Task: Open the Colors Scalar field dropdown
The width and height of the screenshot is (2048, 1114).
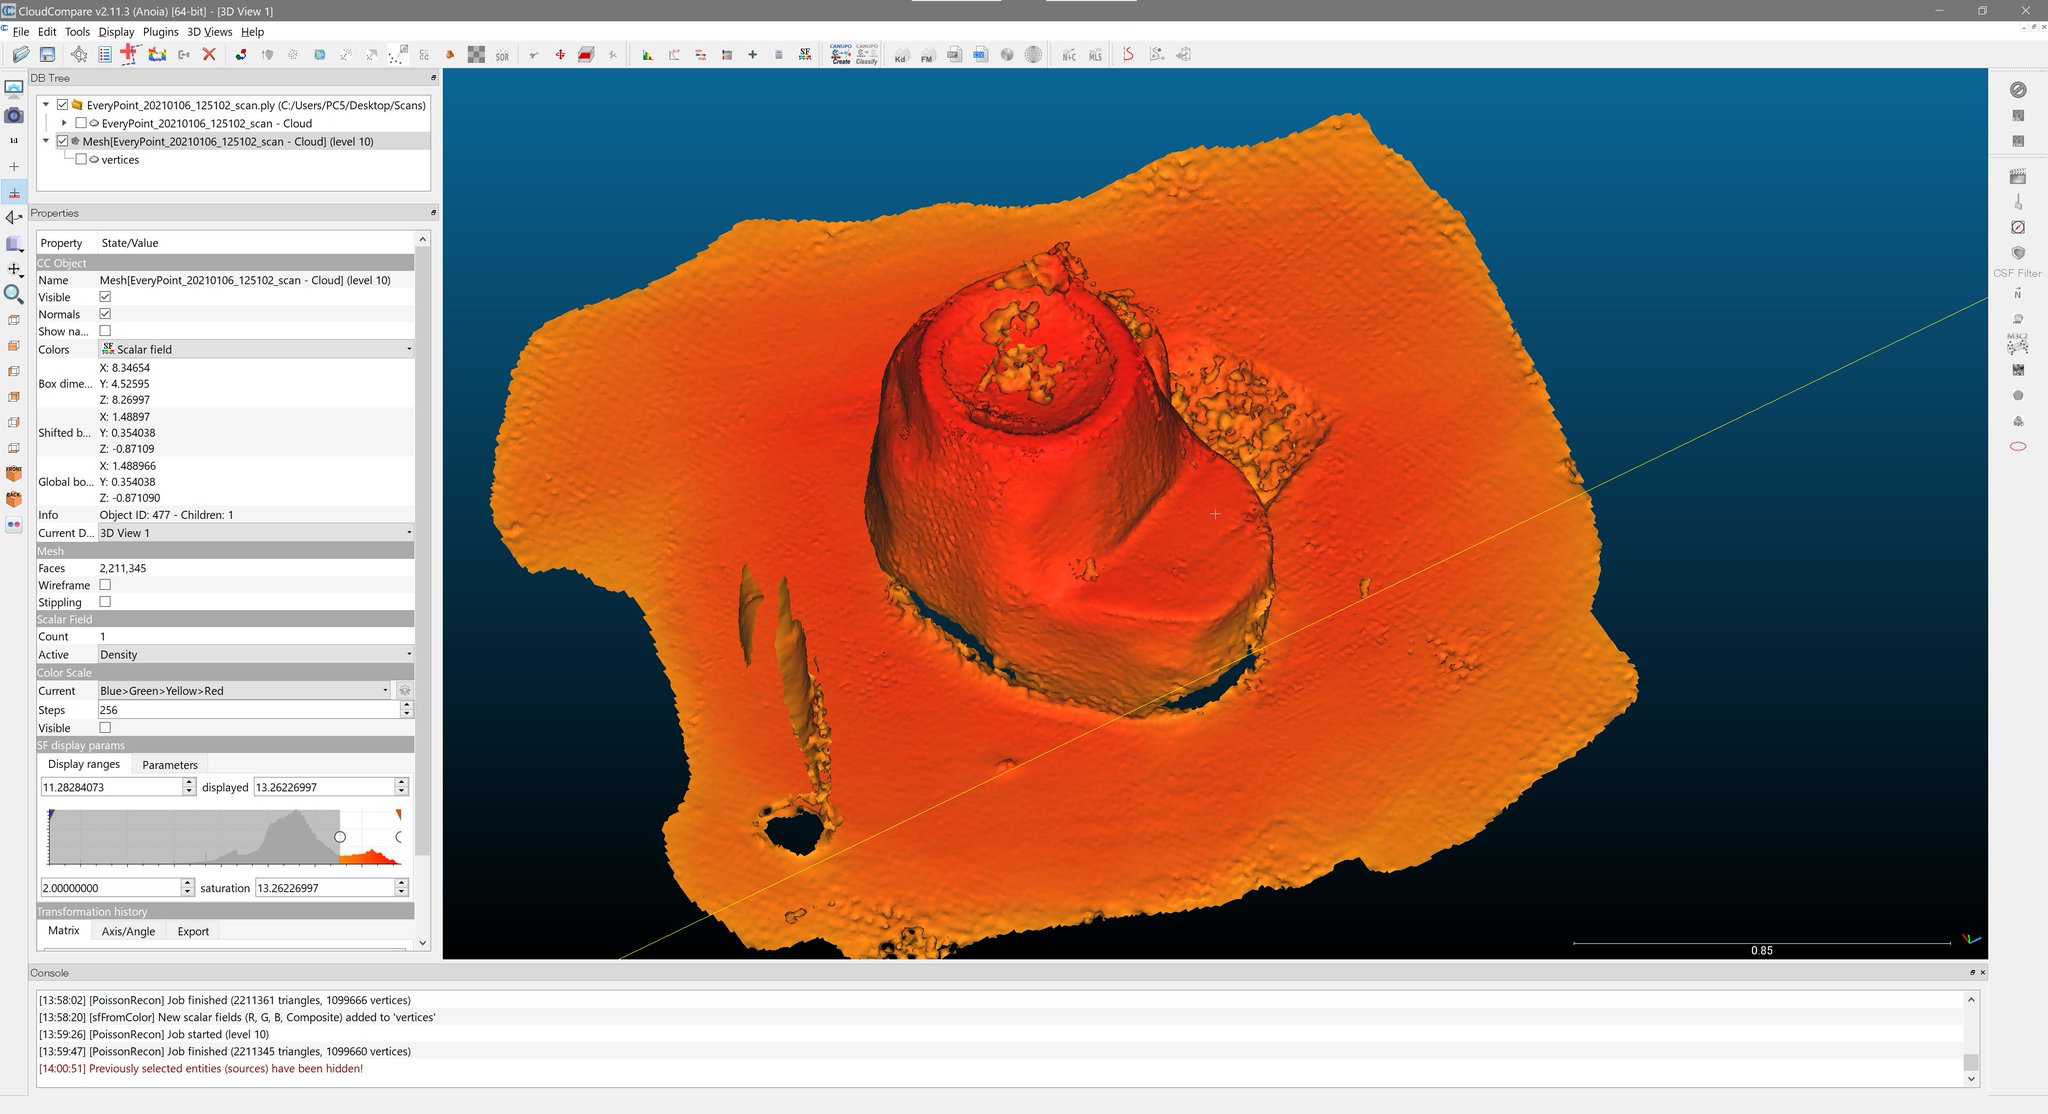Action: pyautogui.click(x=256, y=349)
